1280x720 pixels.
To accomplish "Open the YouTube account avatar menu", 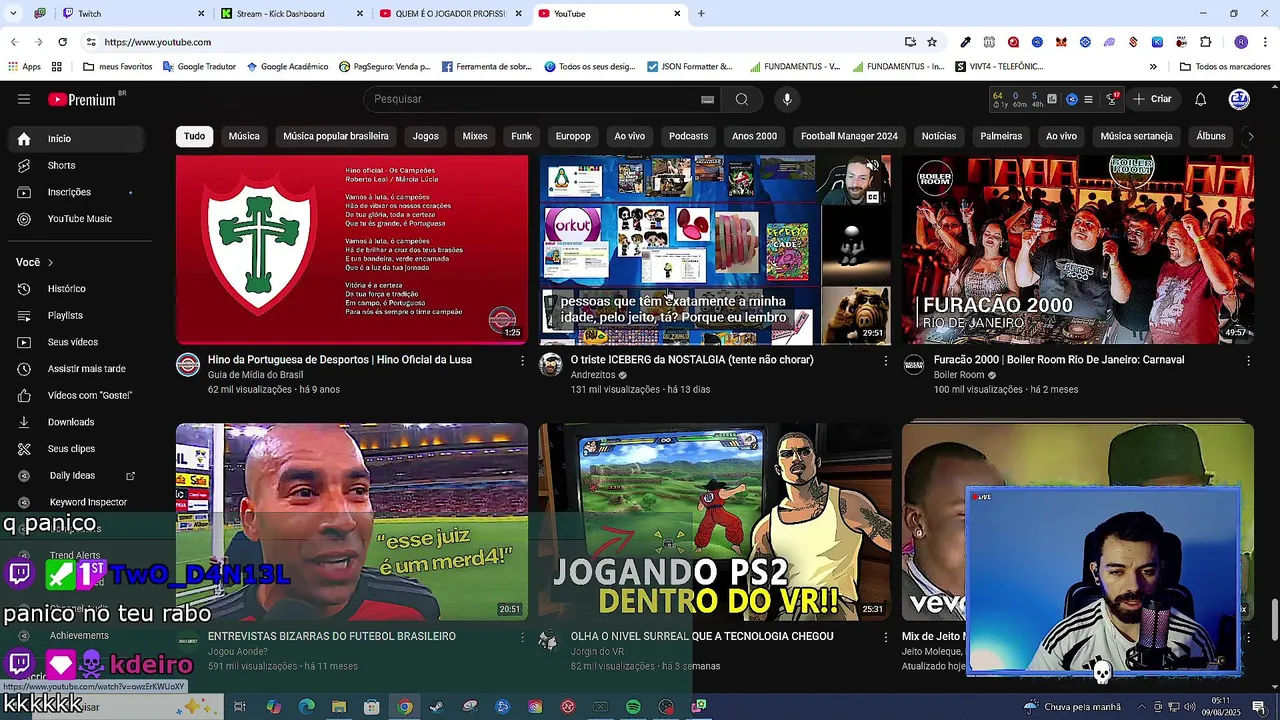I will [x=1239, y=99].
